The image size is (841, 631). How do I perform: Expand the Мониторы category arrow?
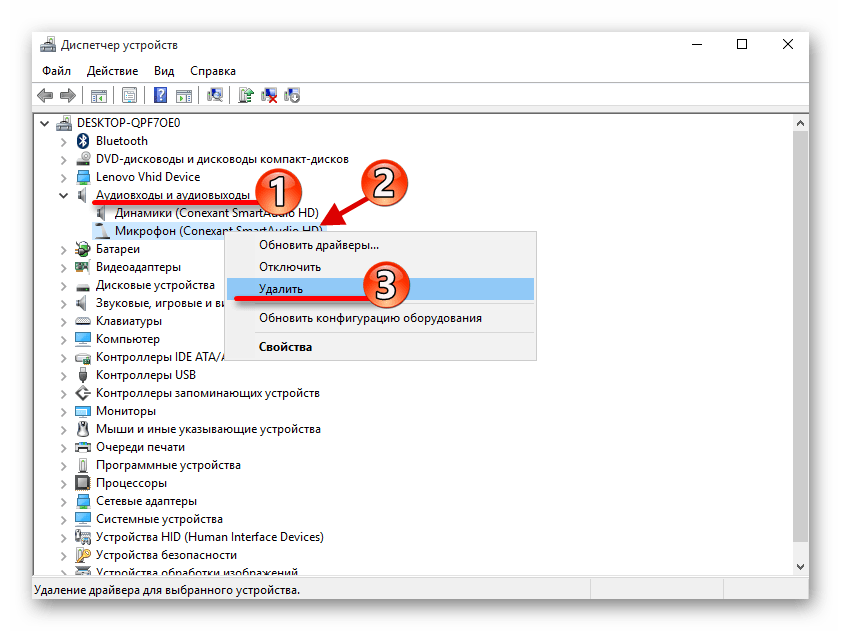click(x=64, y=411)
